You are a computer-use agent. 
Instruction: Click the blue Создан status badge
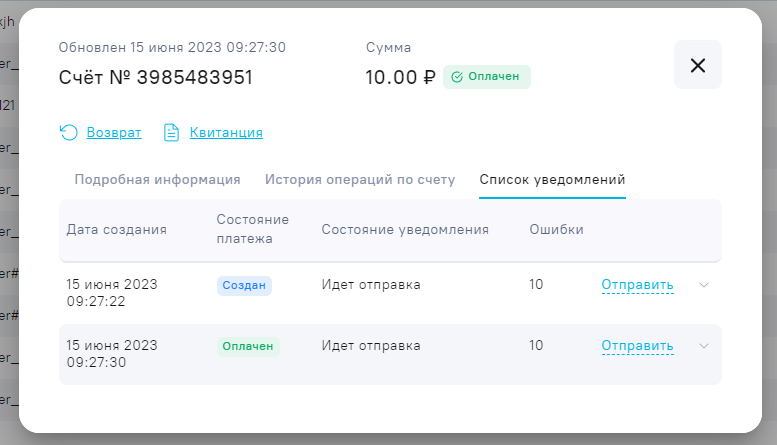tap(244, 285)
